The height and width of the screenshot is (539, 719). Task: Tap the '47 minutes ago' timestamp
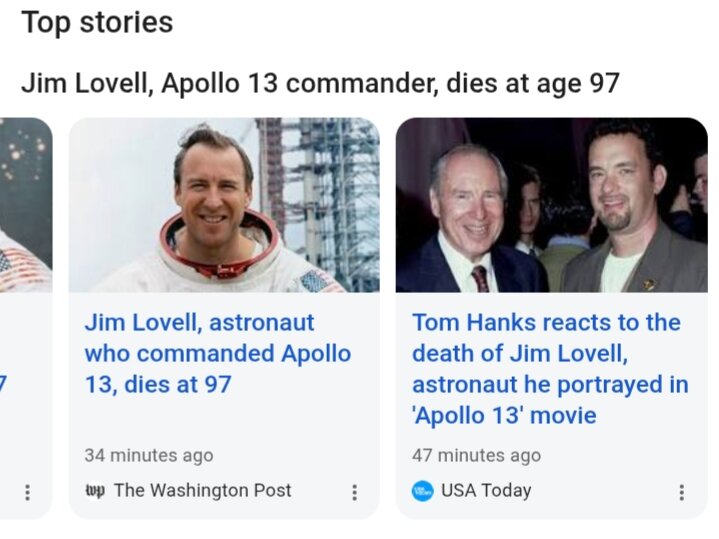click(476, 456)
